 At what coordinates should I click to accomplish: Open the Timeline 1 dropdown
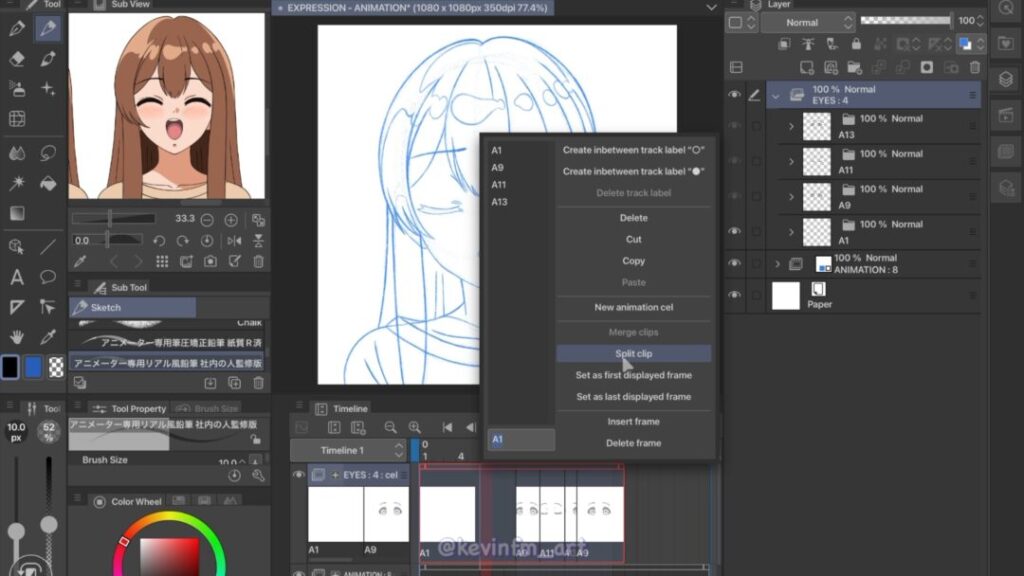[x=348, y=450]
